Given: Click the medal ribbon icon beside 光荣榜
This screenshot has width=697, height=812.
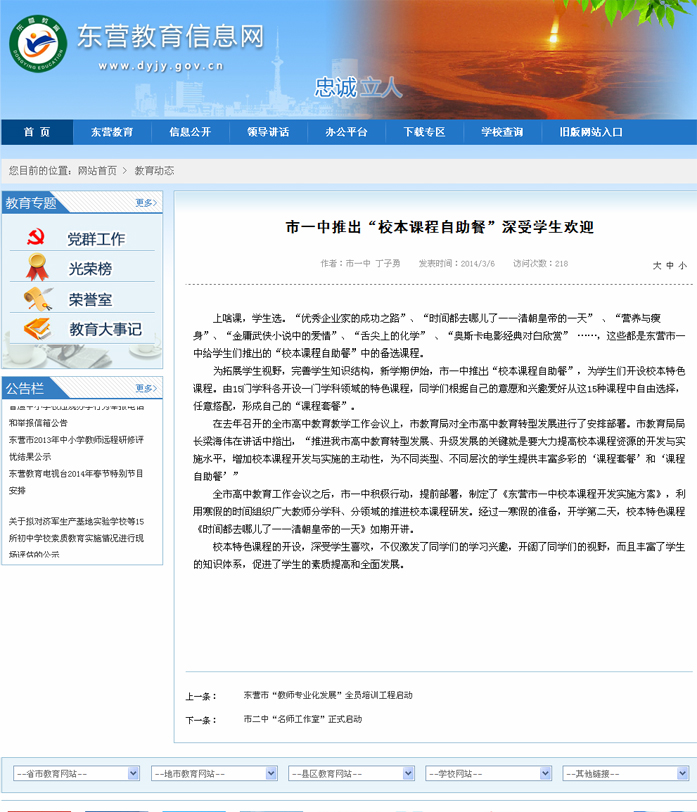Looking at the screenshot, I should click(x=37, y=267).
